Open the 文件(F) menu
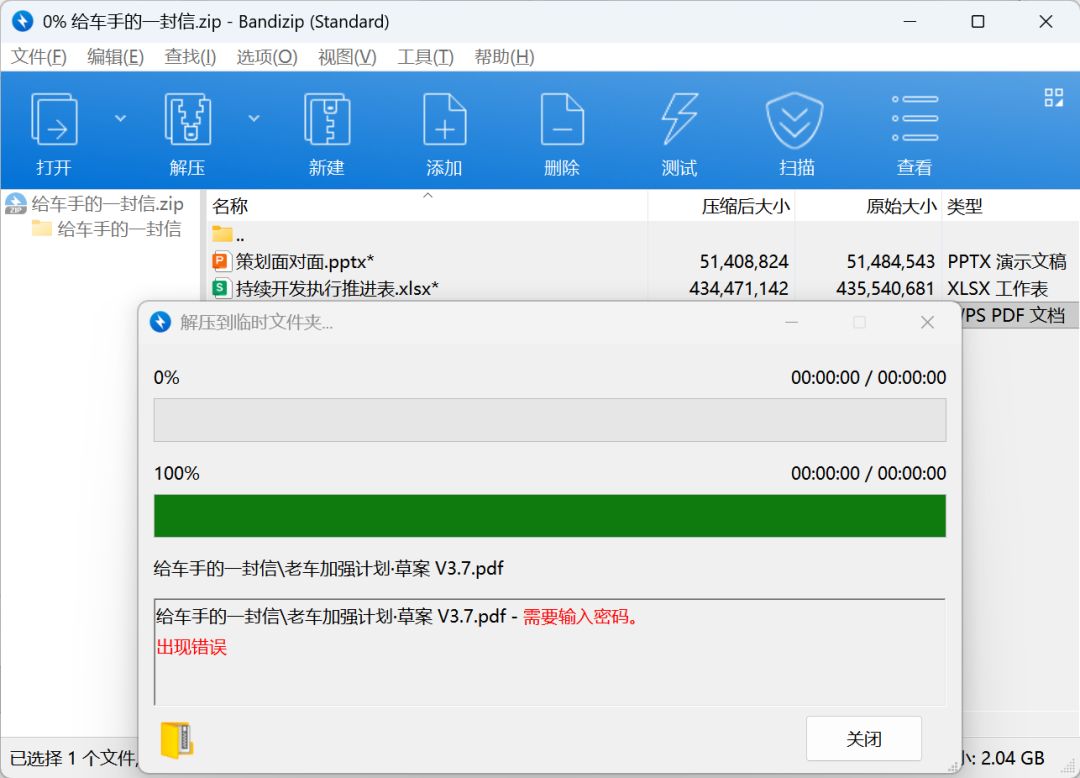The image size is (1080, 778). tap(39, 56)
